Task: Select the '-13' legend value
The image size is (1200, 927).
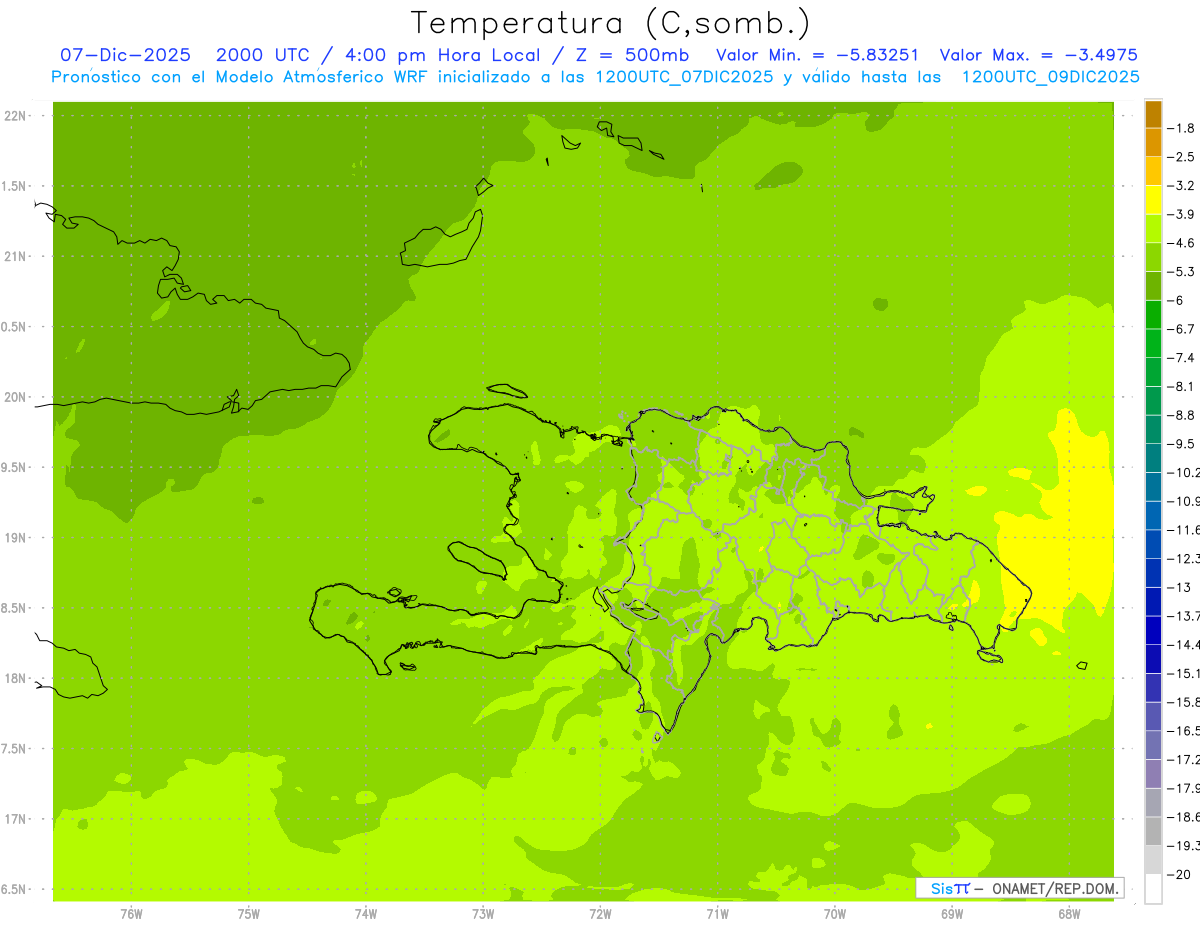Action: (1180, 587)
